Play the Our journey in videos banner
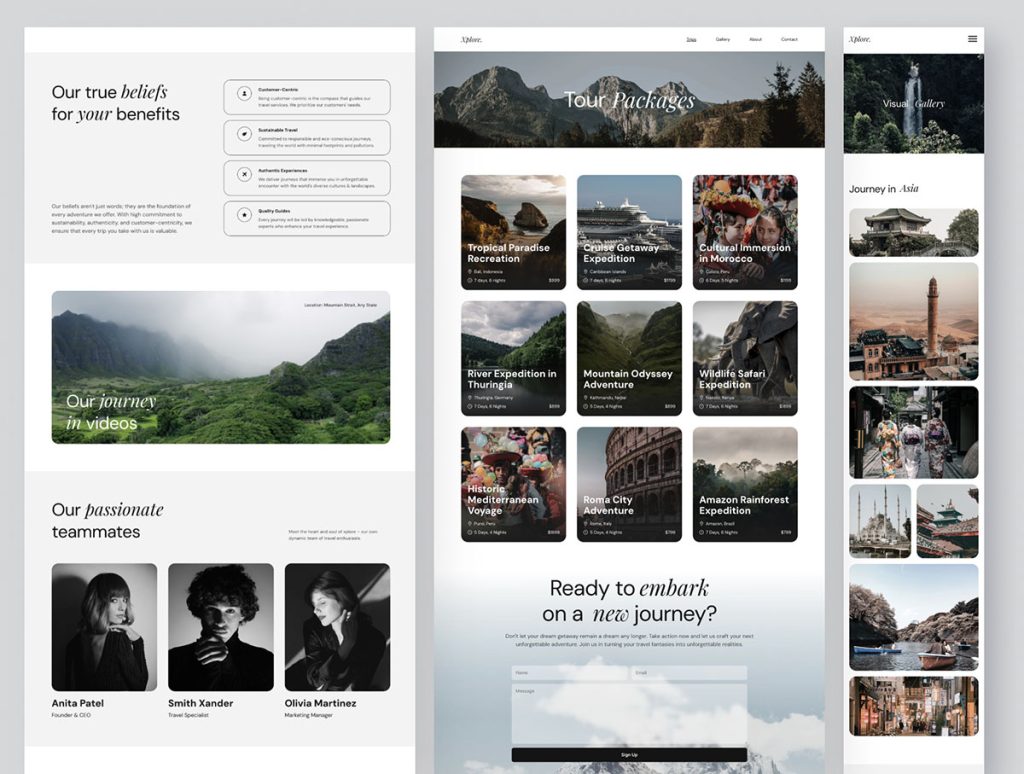 (221, 367)
